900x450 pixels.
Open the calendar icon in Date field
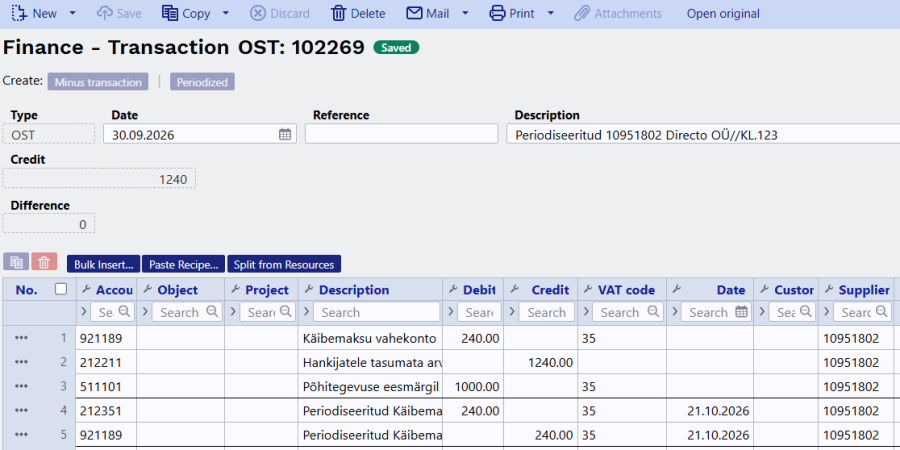coord(285,135)
